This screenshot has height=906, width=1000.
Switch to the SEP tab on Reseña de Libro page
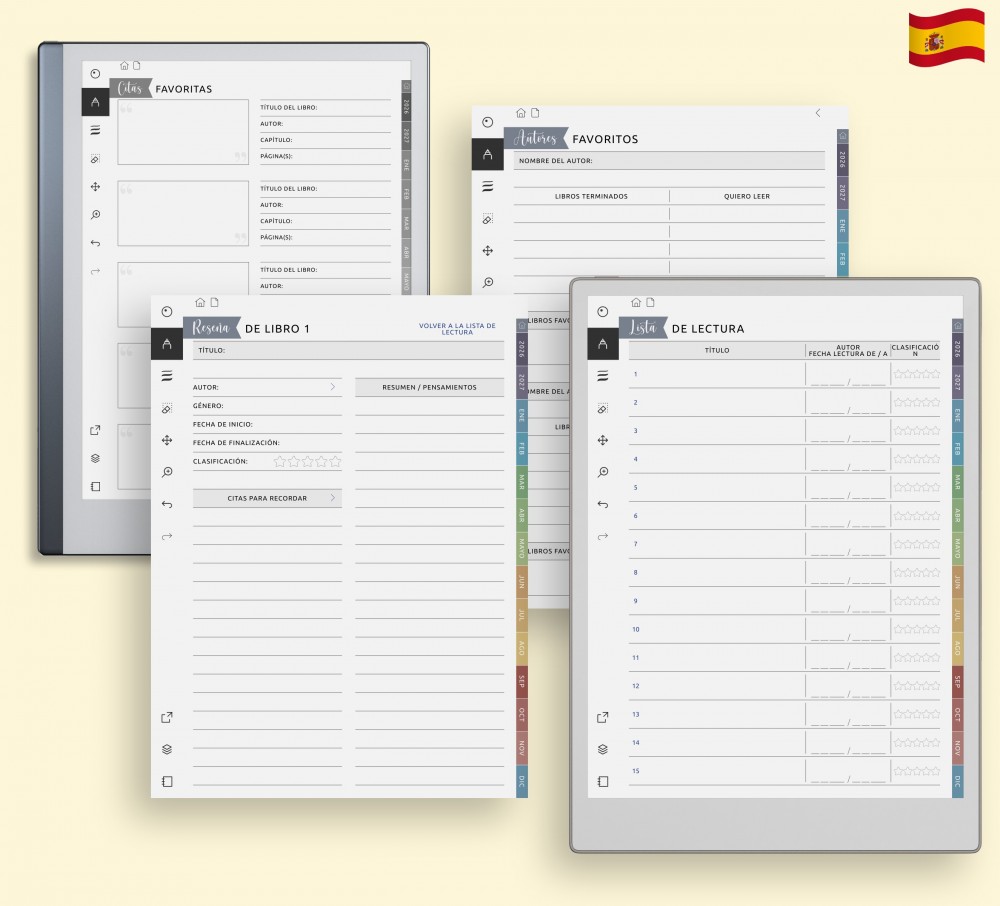tap(521, 682)
